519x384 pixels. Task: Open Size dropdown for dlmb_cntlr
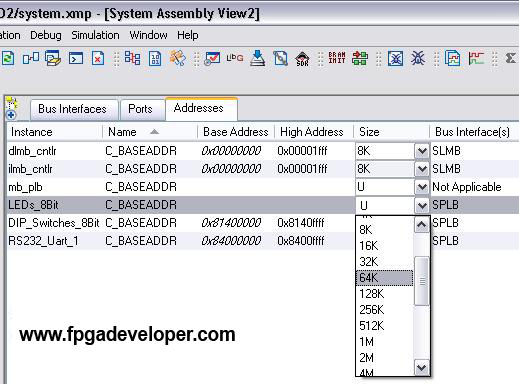pyautogui.click(x=422, y=151)
